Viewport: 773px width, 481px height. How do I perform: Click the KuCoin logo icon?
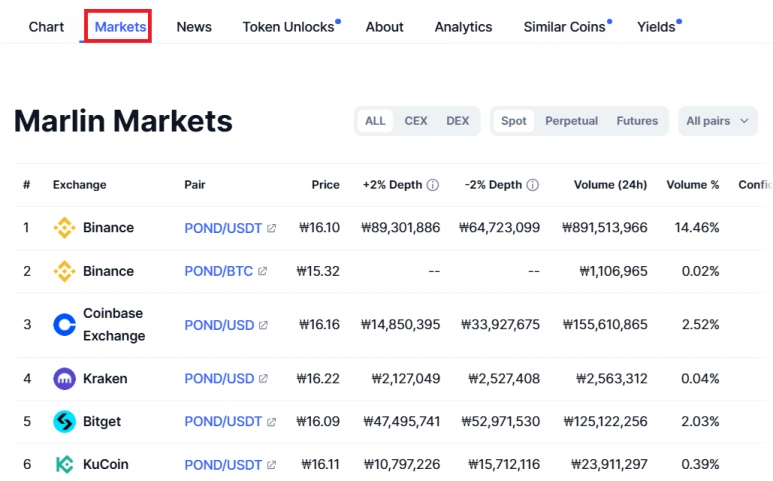coord(64,465)
